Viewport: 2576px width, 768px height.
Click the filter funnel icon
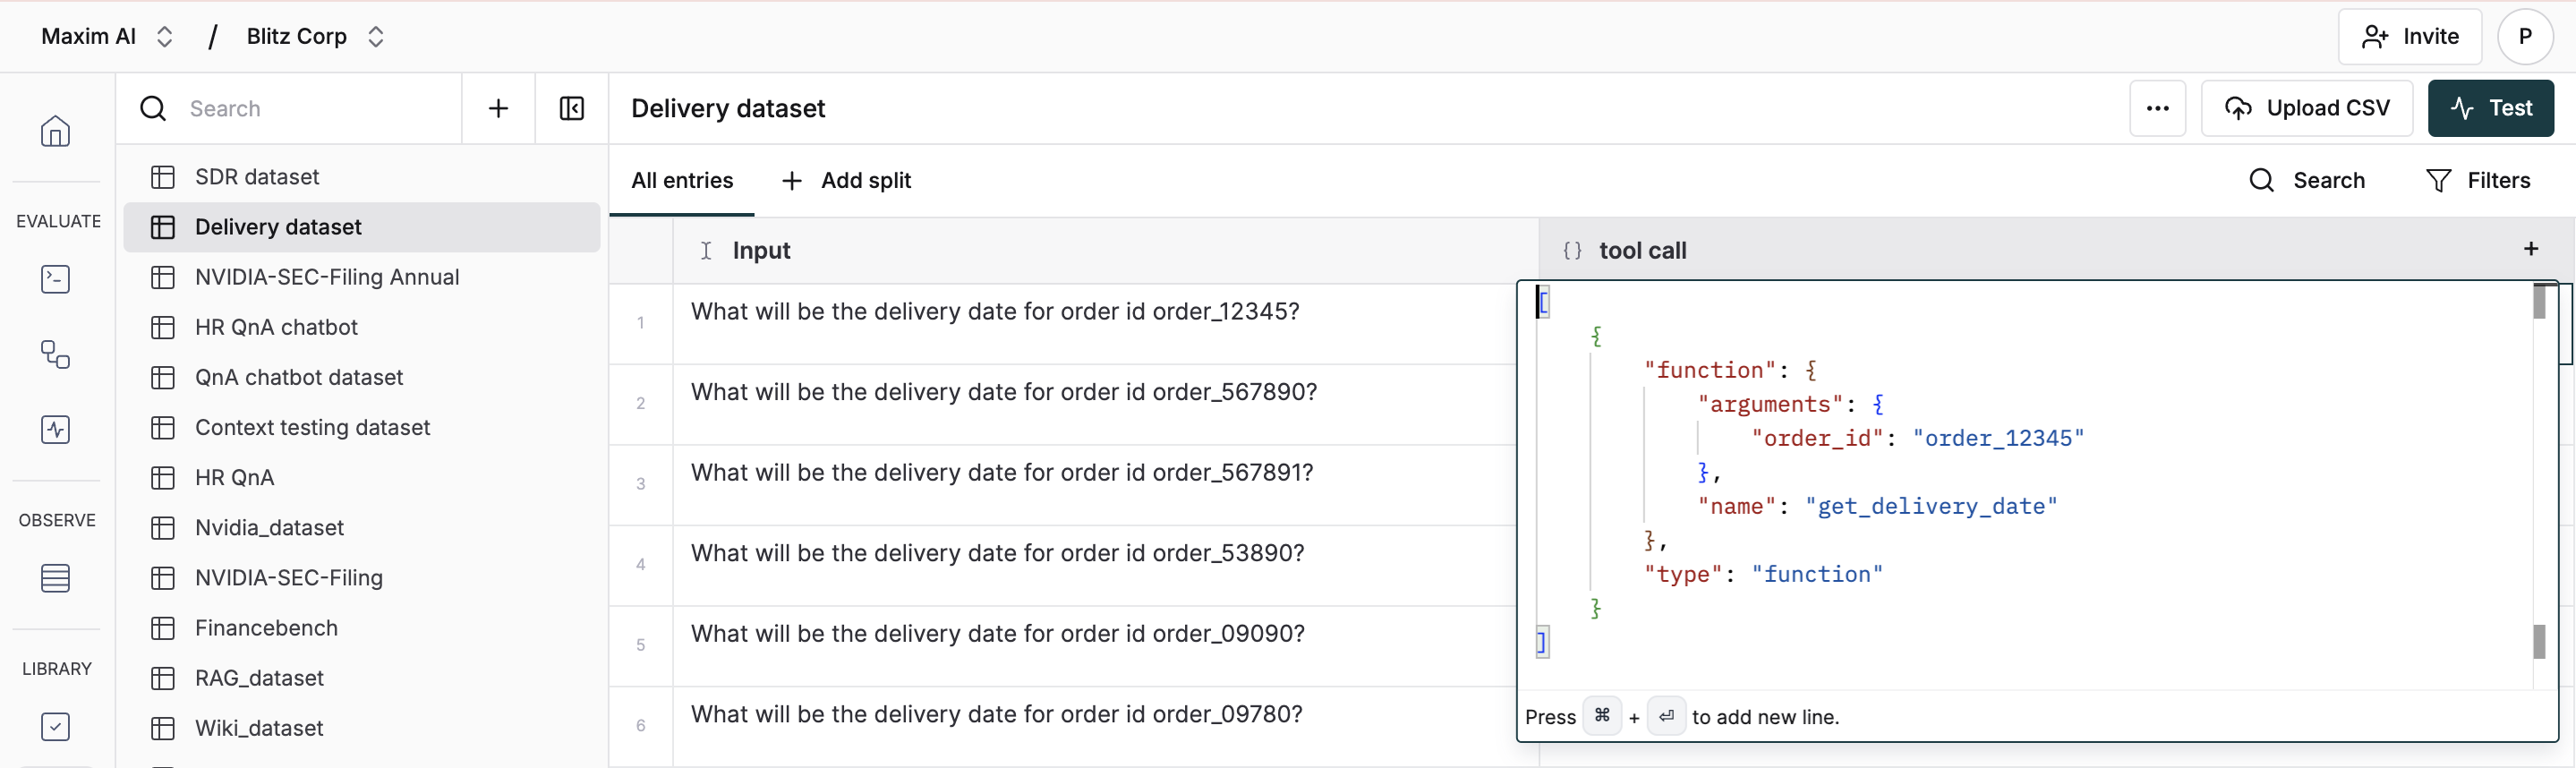(2439, 180)
